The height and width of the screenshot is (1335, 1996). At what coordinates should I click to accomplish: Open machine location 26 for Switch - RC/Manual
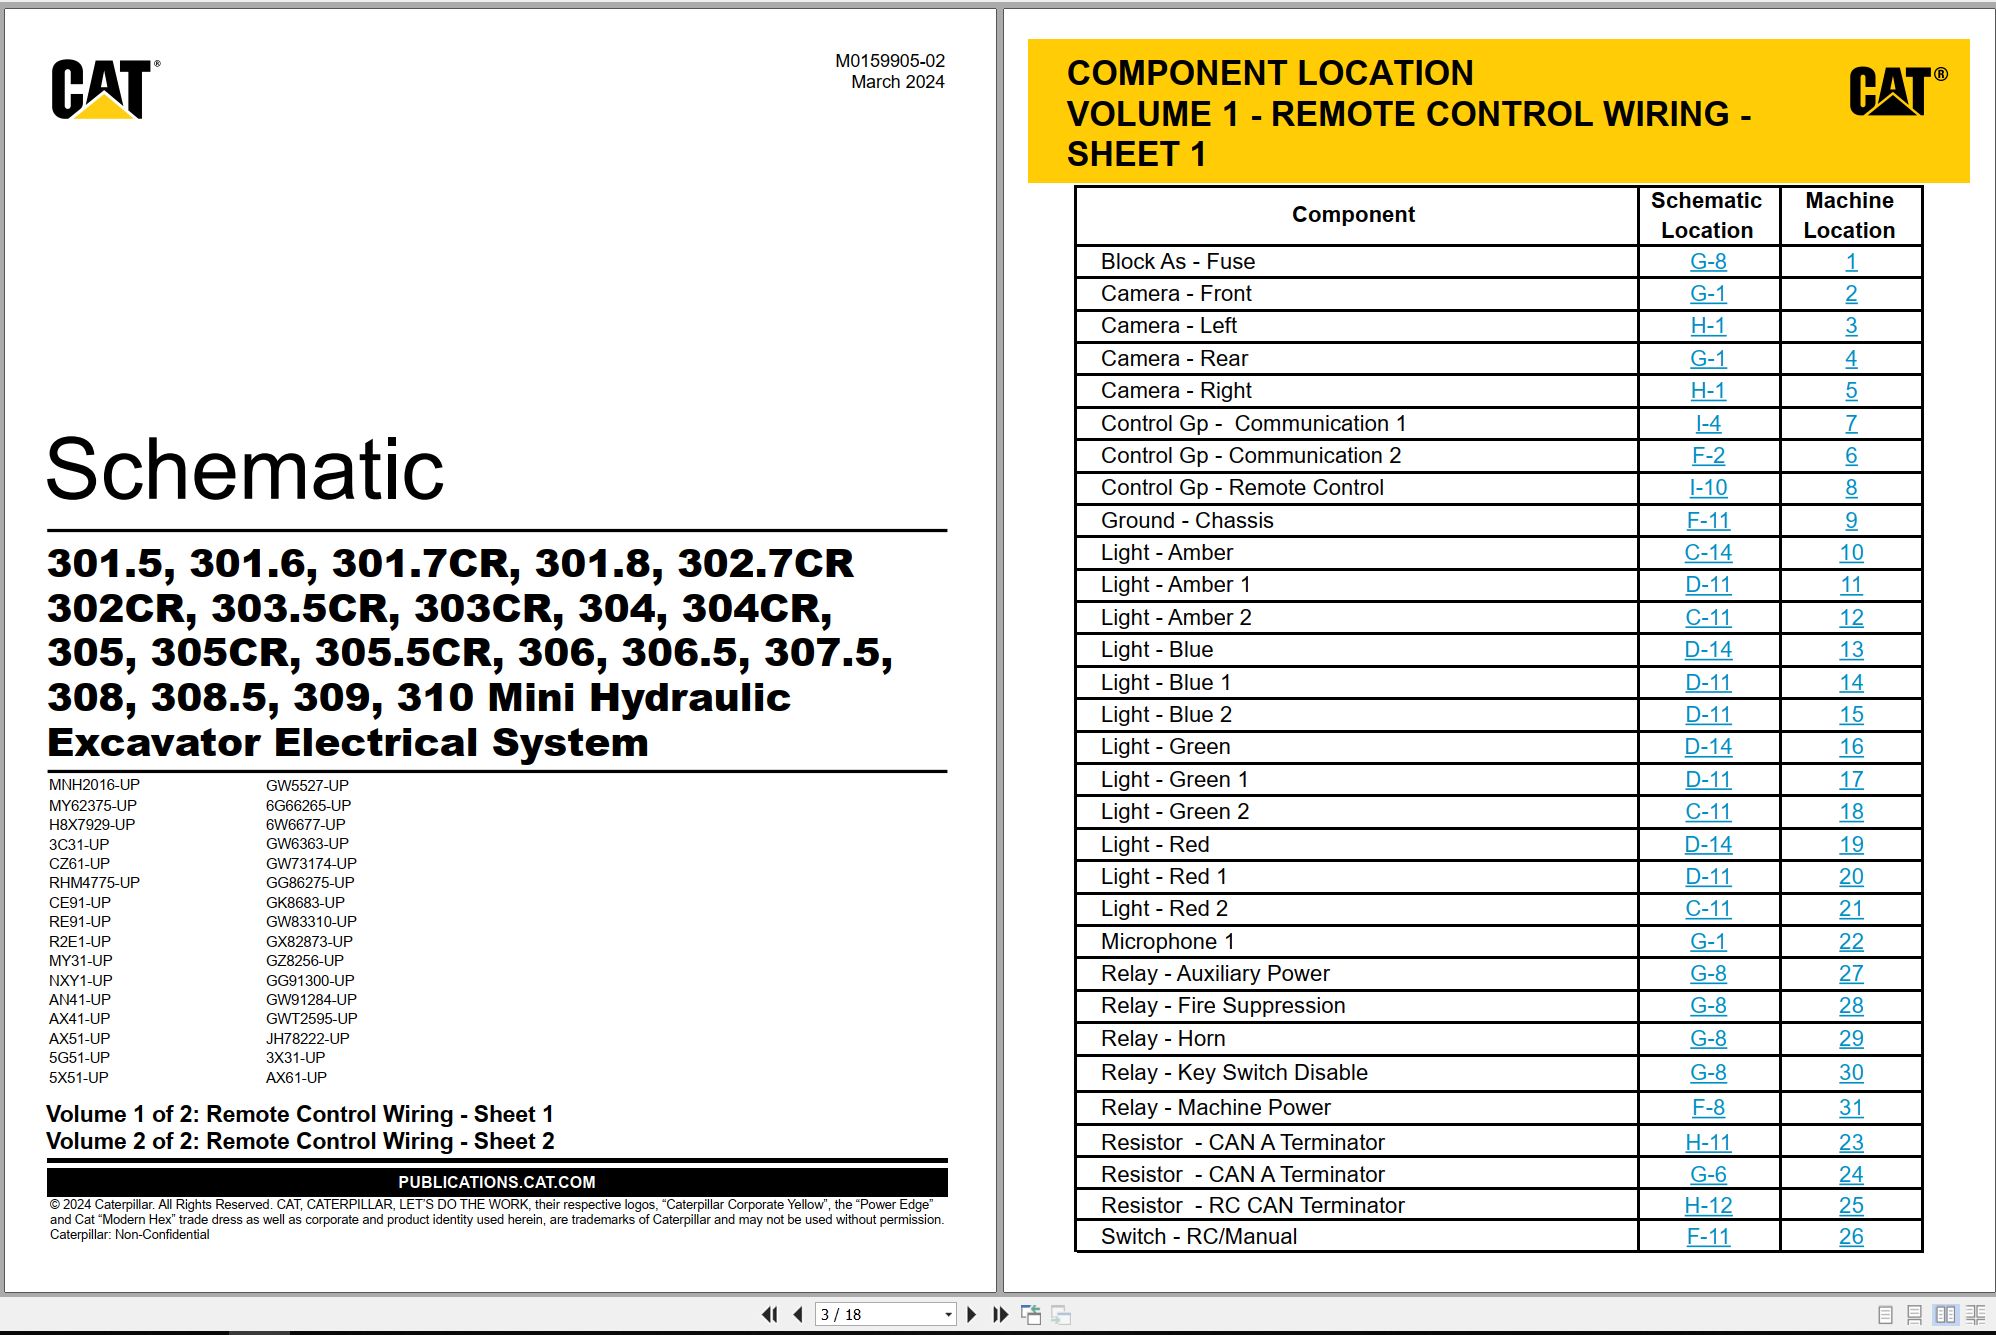click(x=1851, y=1236)
